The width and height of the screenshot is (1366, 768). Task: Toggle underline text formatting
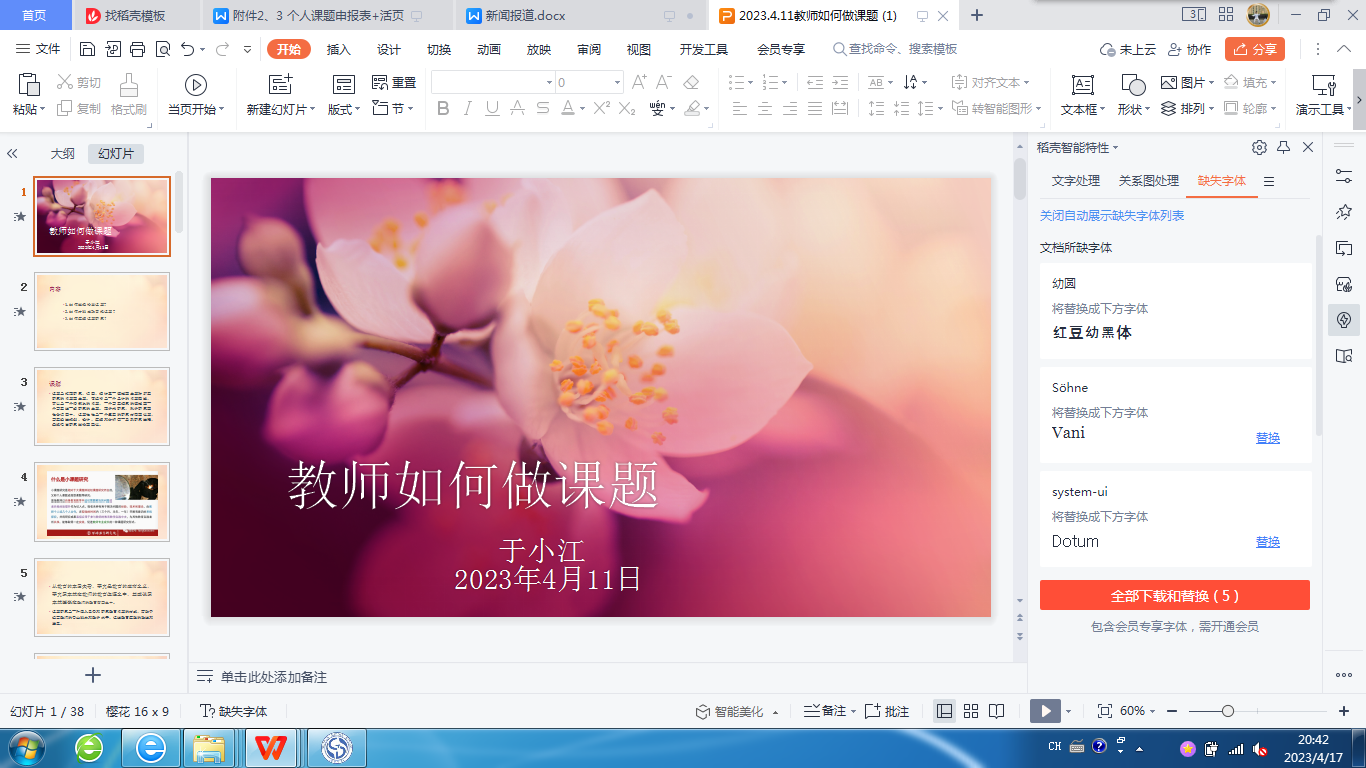pos(491,109)
